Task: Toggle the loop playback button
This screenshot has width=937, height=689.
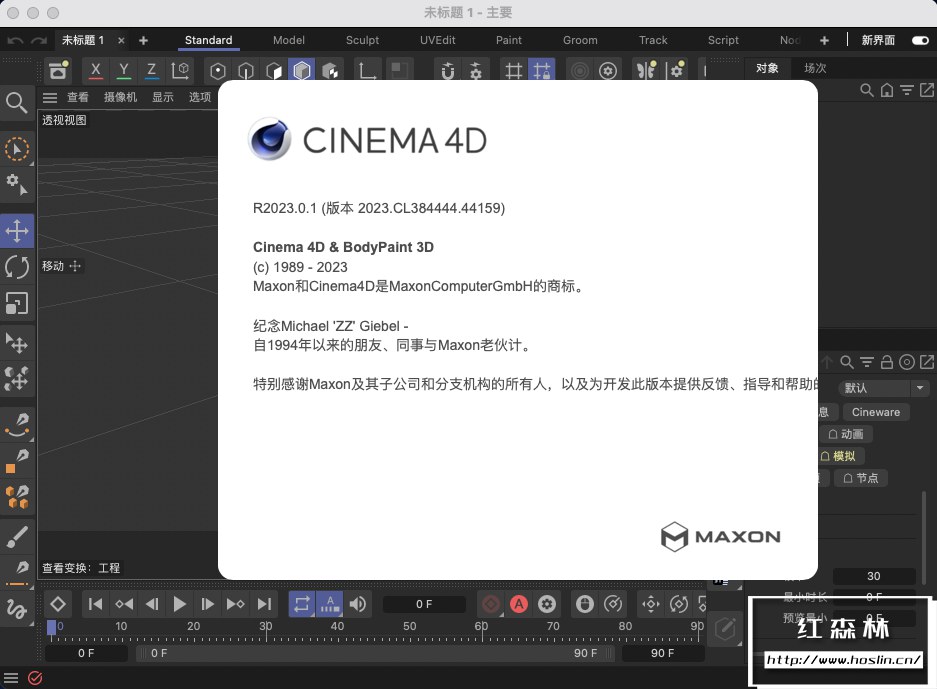Action: (x=302, y=604)
